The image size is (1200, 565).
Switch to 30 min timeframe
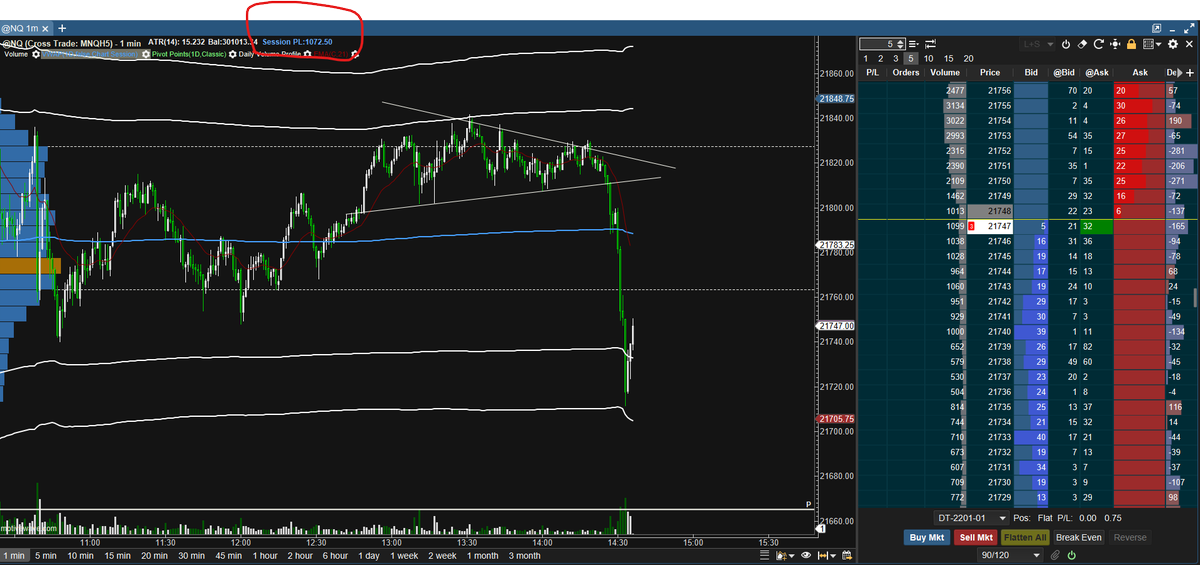[x=193, y=555]
